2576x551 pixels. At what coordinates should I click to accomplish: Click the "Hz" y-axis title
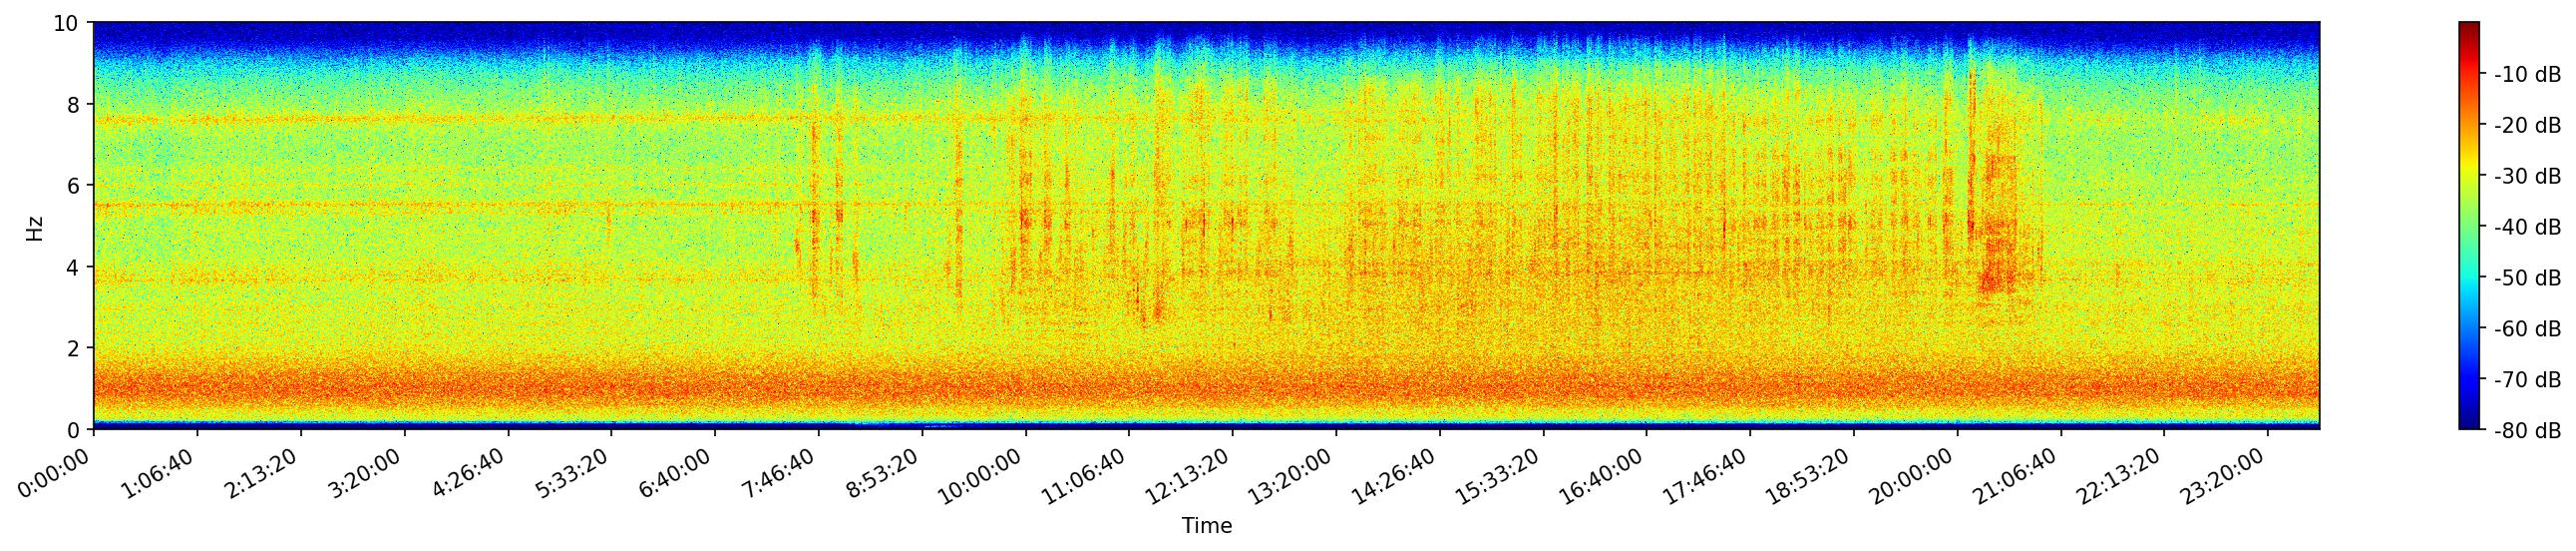pos(35,226)
